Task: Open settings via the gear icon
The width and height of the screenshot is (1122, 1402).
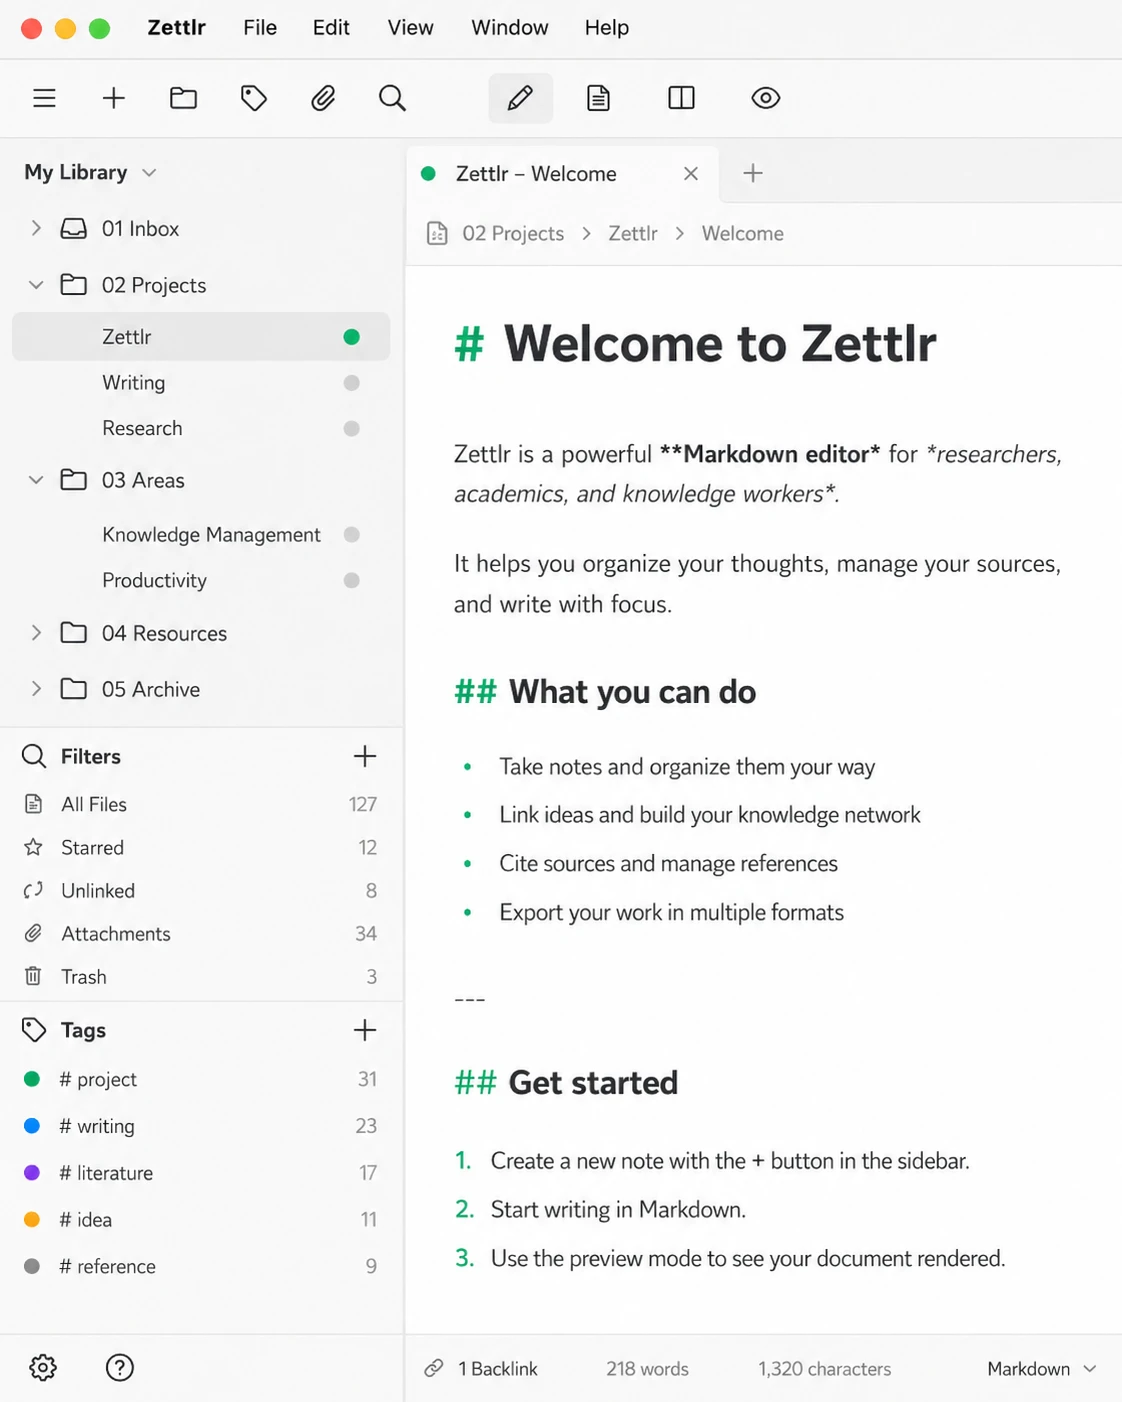Action: tap(43, 1367)
